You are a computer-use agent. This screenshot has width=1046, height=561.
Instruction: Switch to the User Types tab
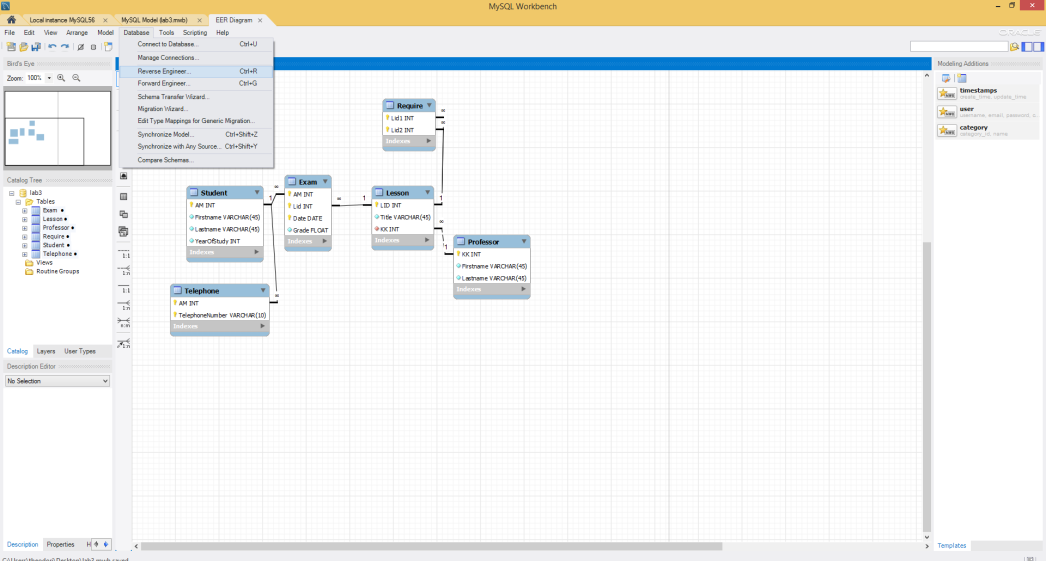tap(80, 351)
